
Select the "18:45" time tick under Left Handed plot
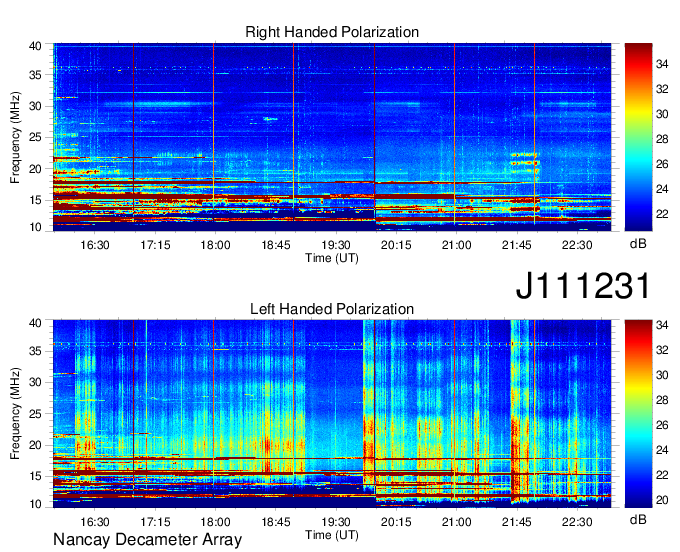(276, 522)
